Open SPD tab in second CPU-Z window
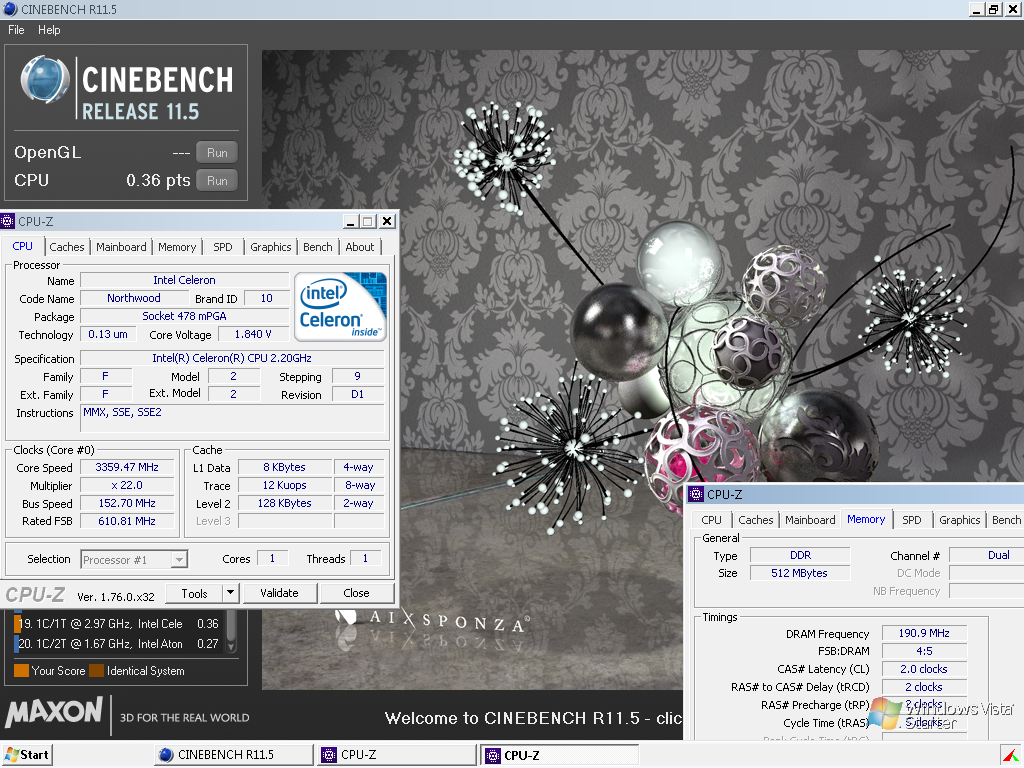Viewport: 1024px width, 768px height. (x=912, y=520)
